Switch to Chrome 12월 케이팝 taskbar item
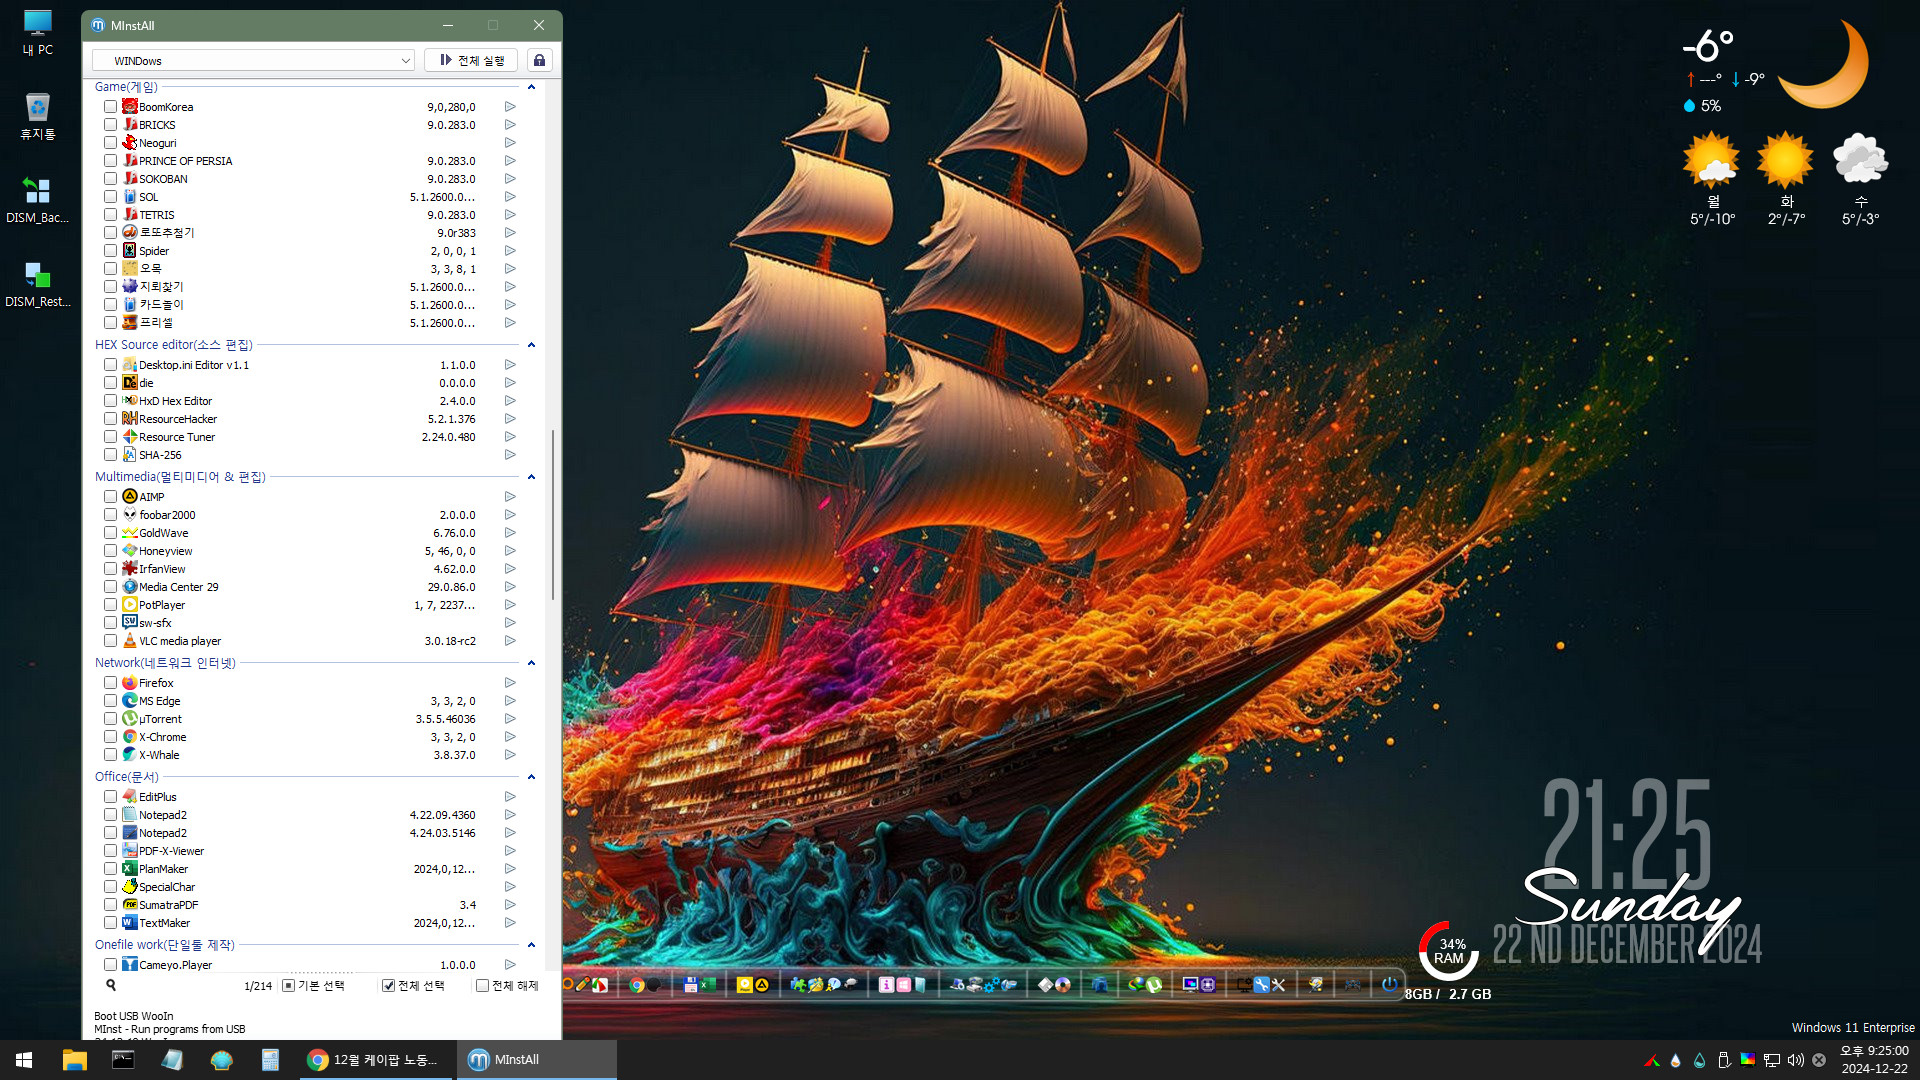 pyautogui.click(x=376, y=1060)
